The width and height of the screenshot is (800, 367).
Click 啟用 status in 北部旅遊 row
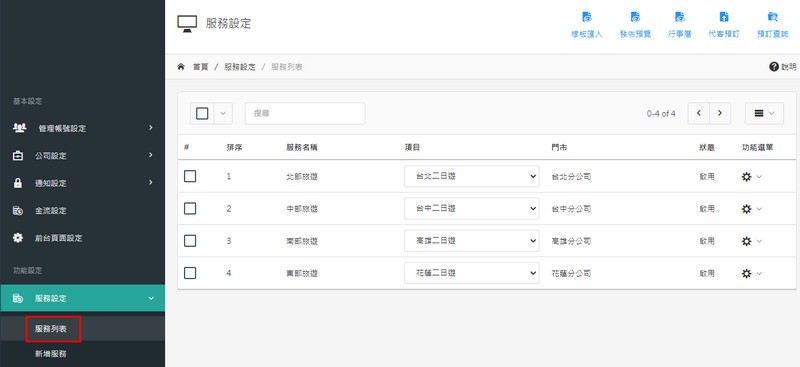coord(707,177)
